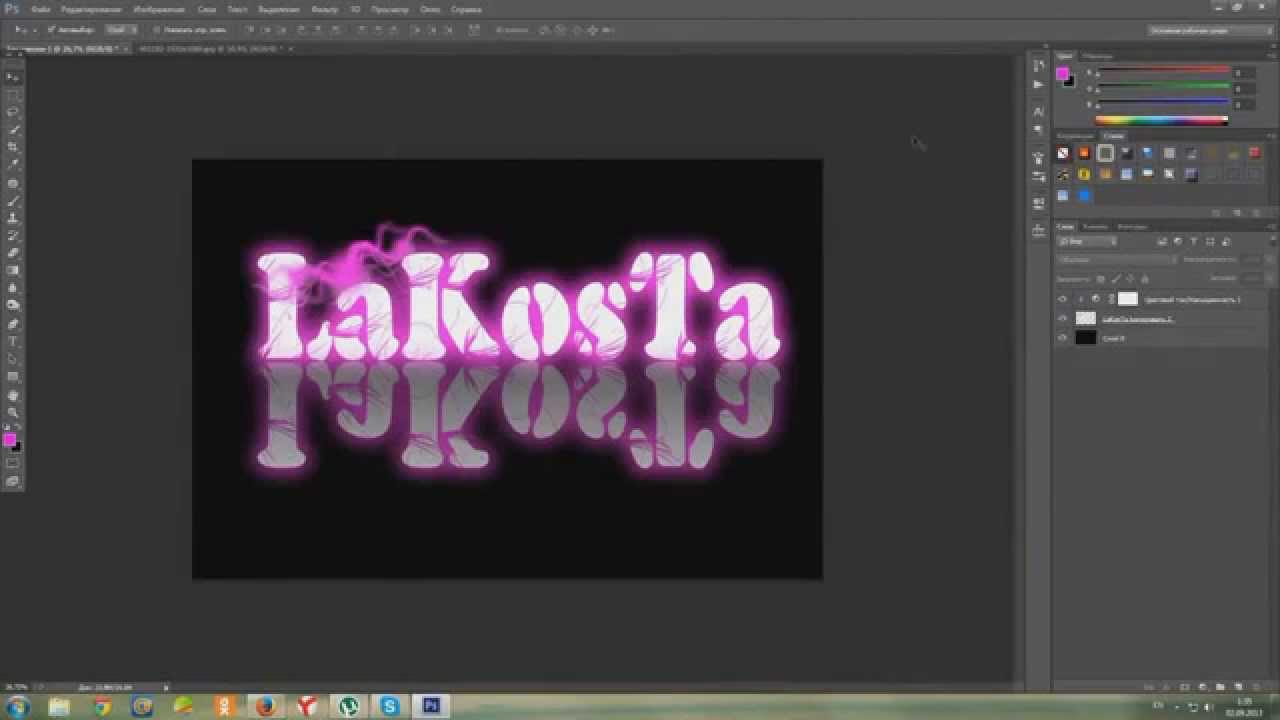
Task: Select the Eraser tool
Action: pos(13,253)
